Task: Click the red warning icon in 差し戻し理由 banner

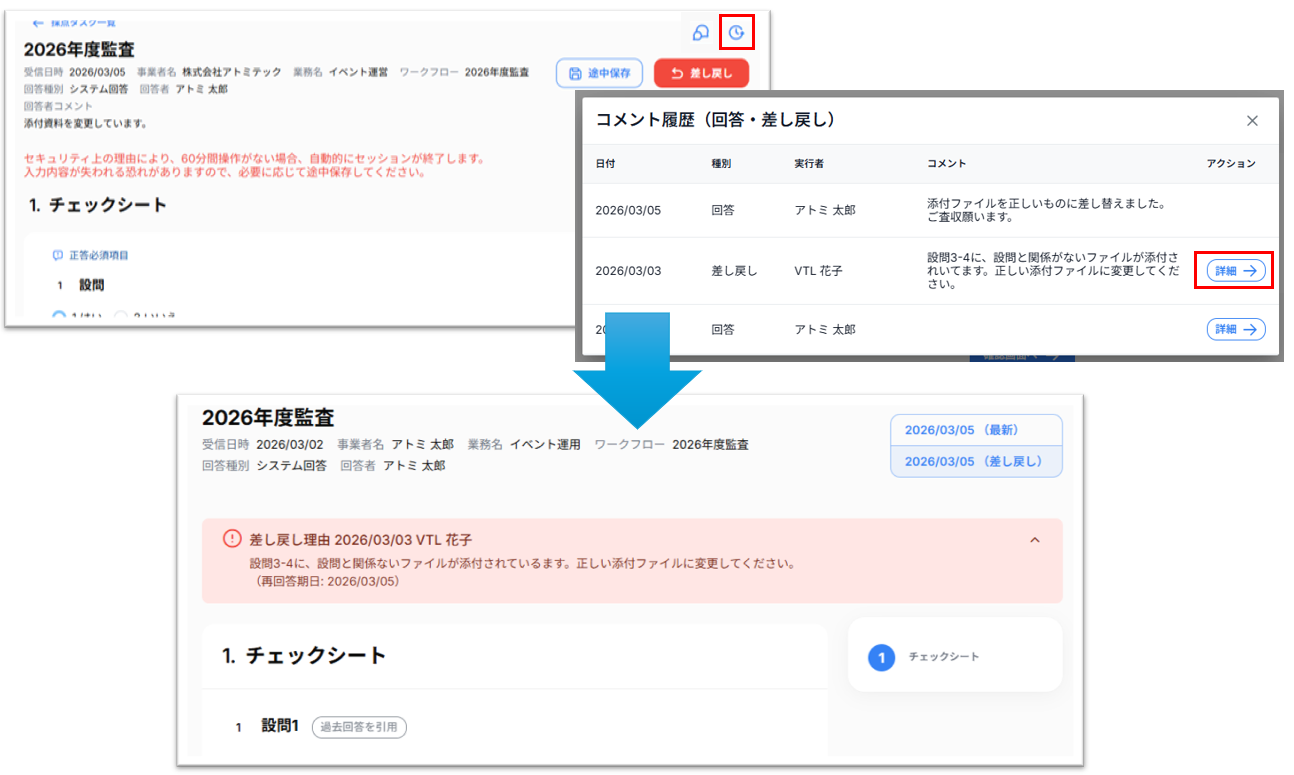Action: point(232,539)
